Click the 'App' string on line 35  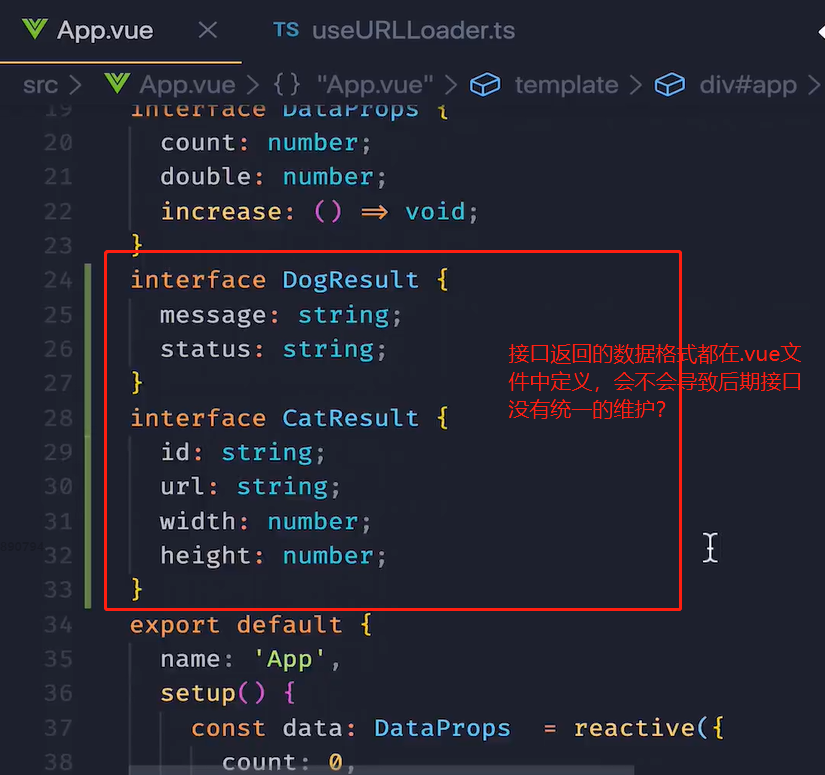pyautogui.click(x=289, y=659)
